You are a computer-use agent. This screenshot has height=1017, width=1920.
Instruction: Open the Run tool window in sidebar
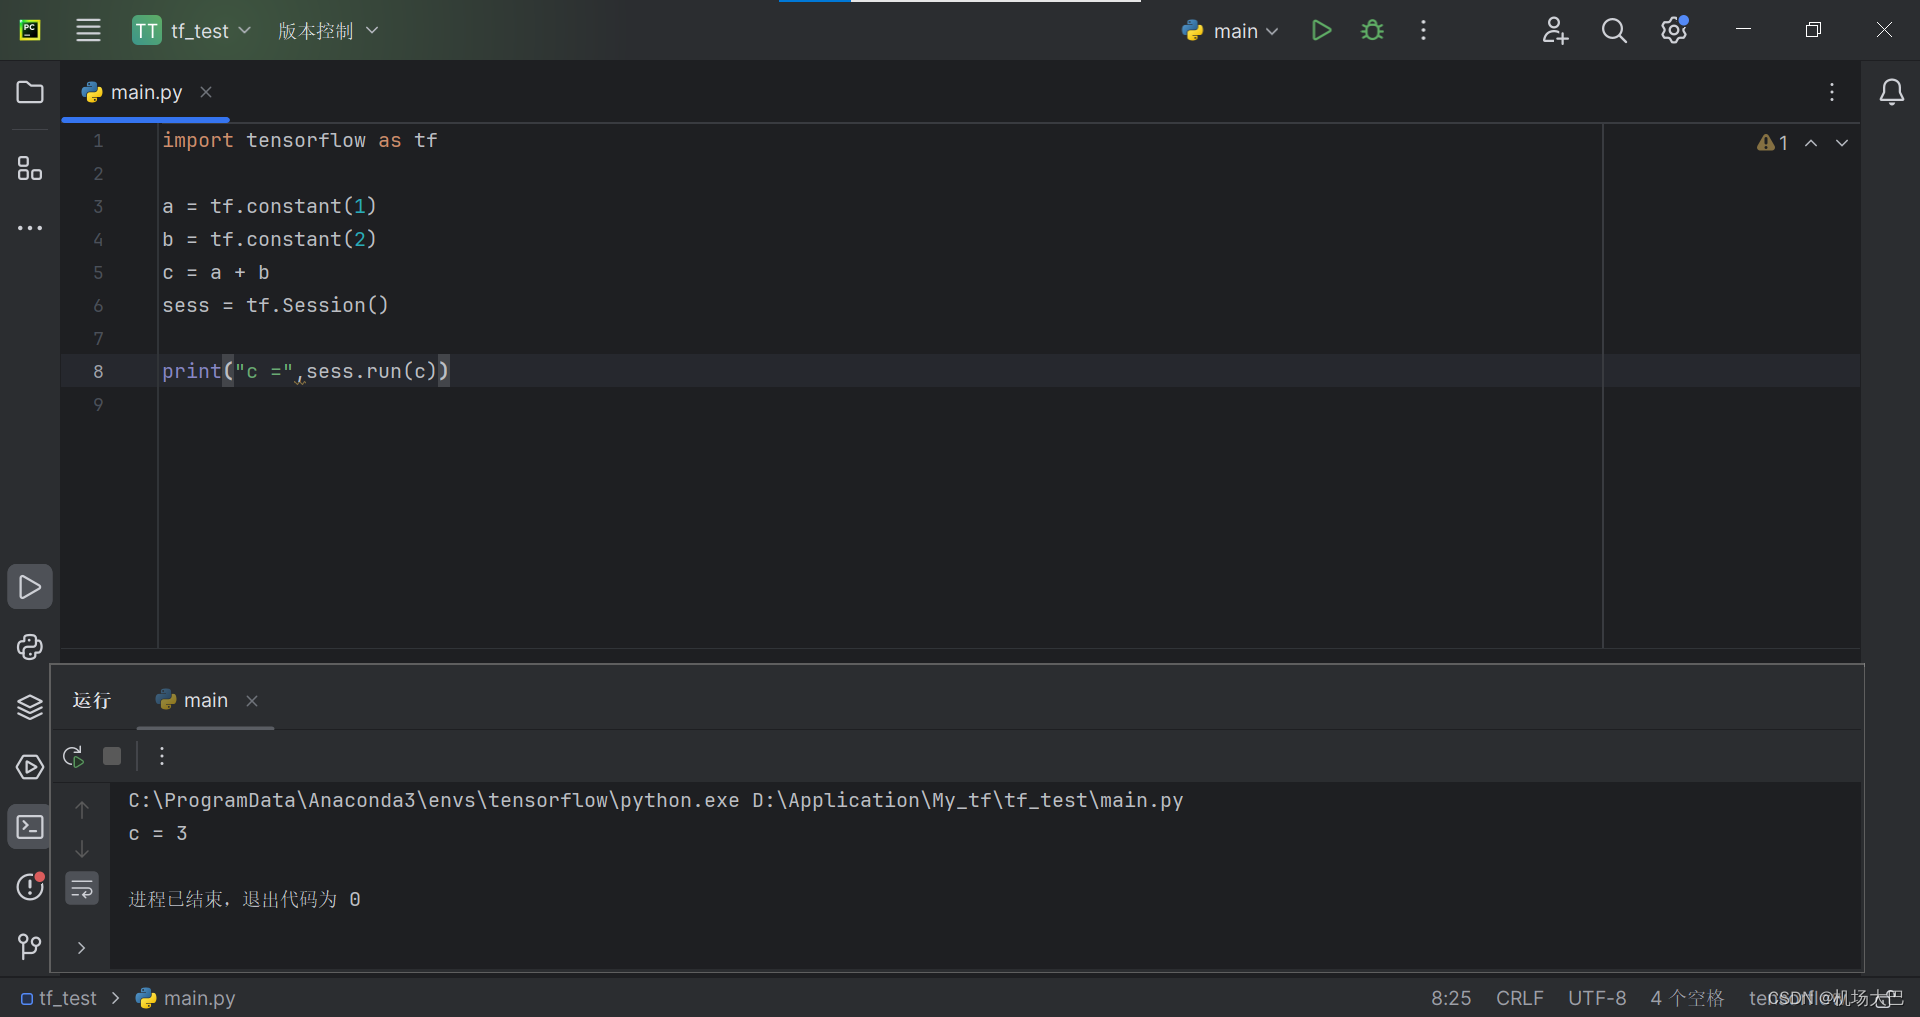[x=30, y=587]
